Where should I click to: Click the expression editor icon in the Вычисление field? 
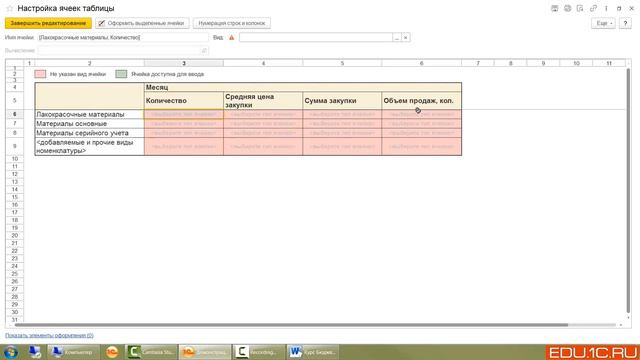point(204,51)
